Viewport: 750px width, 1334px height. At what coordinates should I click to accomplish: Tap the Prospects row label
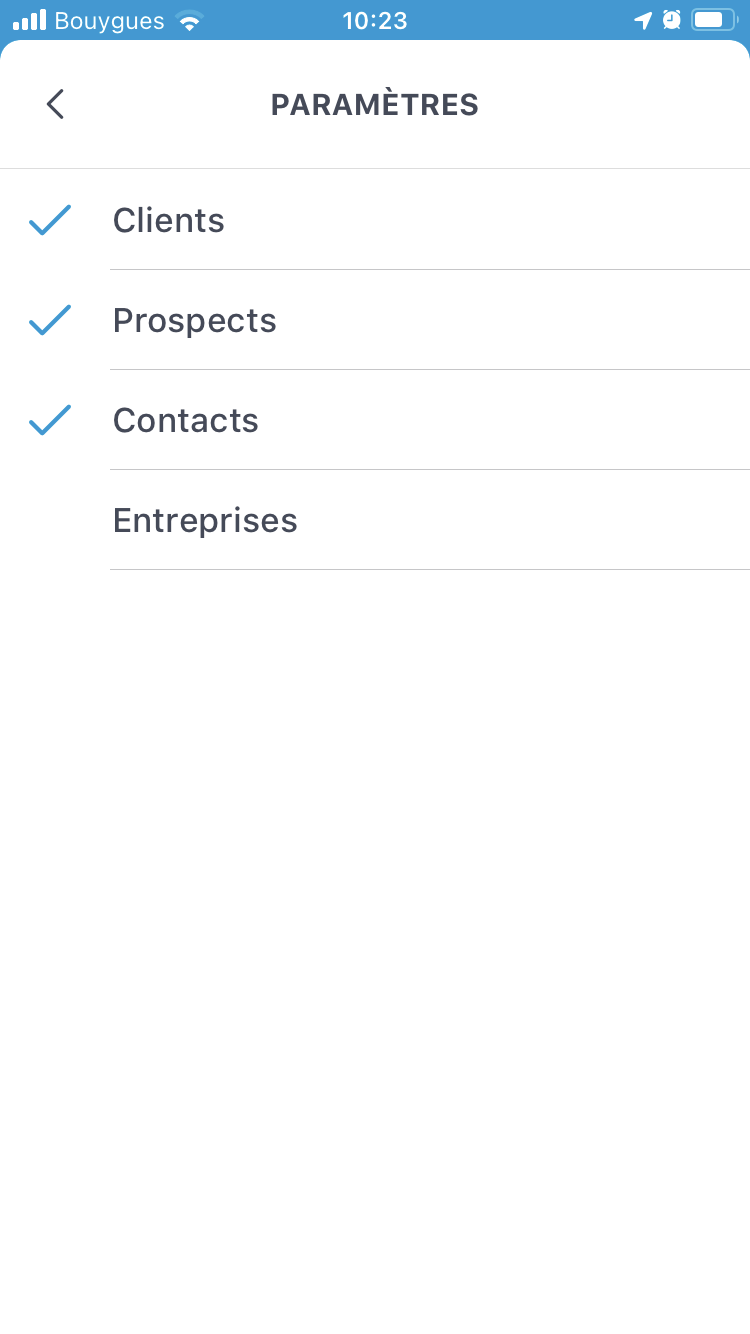click(194, 320)
